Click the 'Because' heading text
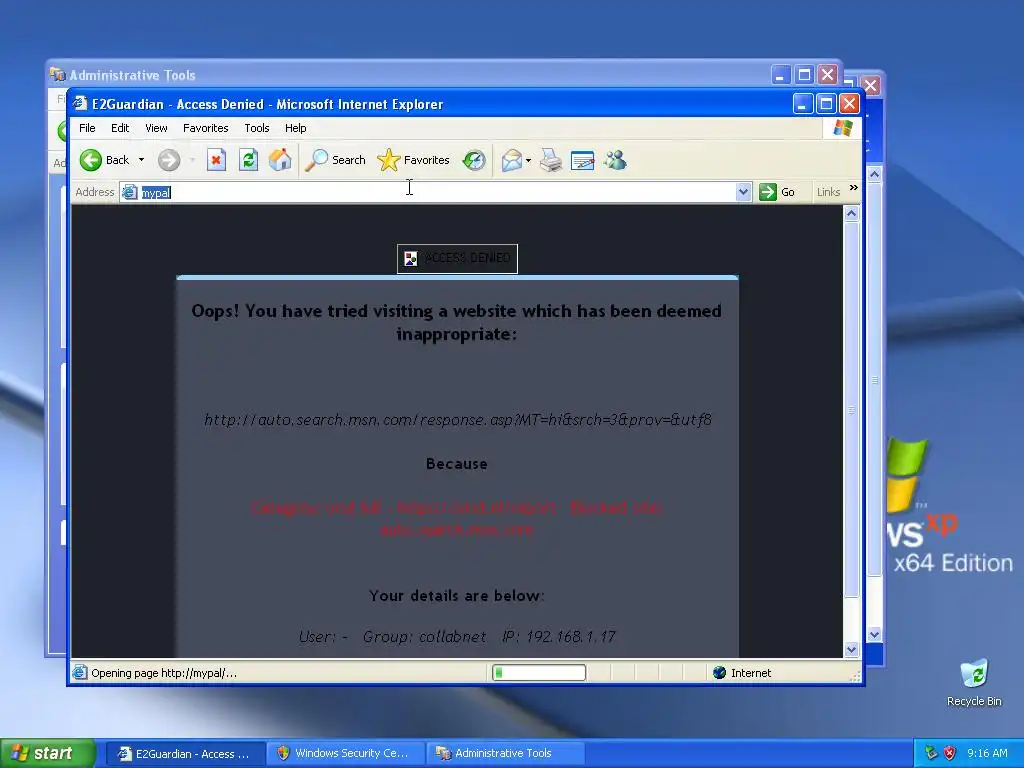The height and width of the screenshot is (768, 1024). tap(456, 464)
